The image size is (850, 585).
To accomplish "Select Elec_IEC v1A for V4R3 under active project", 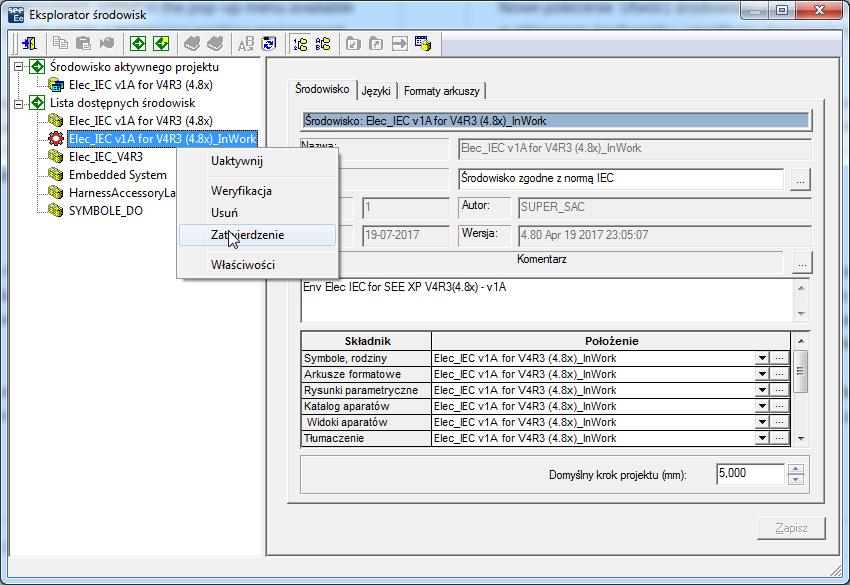I will click(140, 85).
